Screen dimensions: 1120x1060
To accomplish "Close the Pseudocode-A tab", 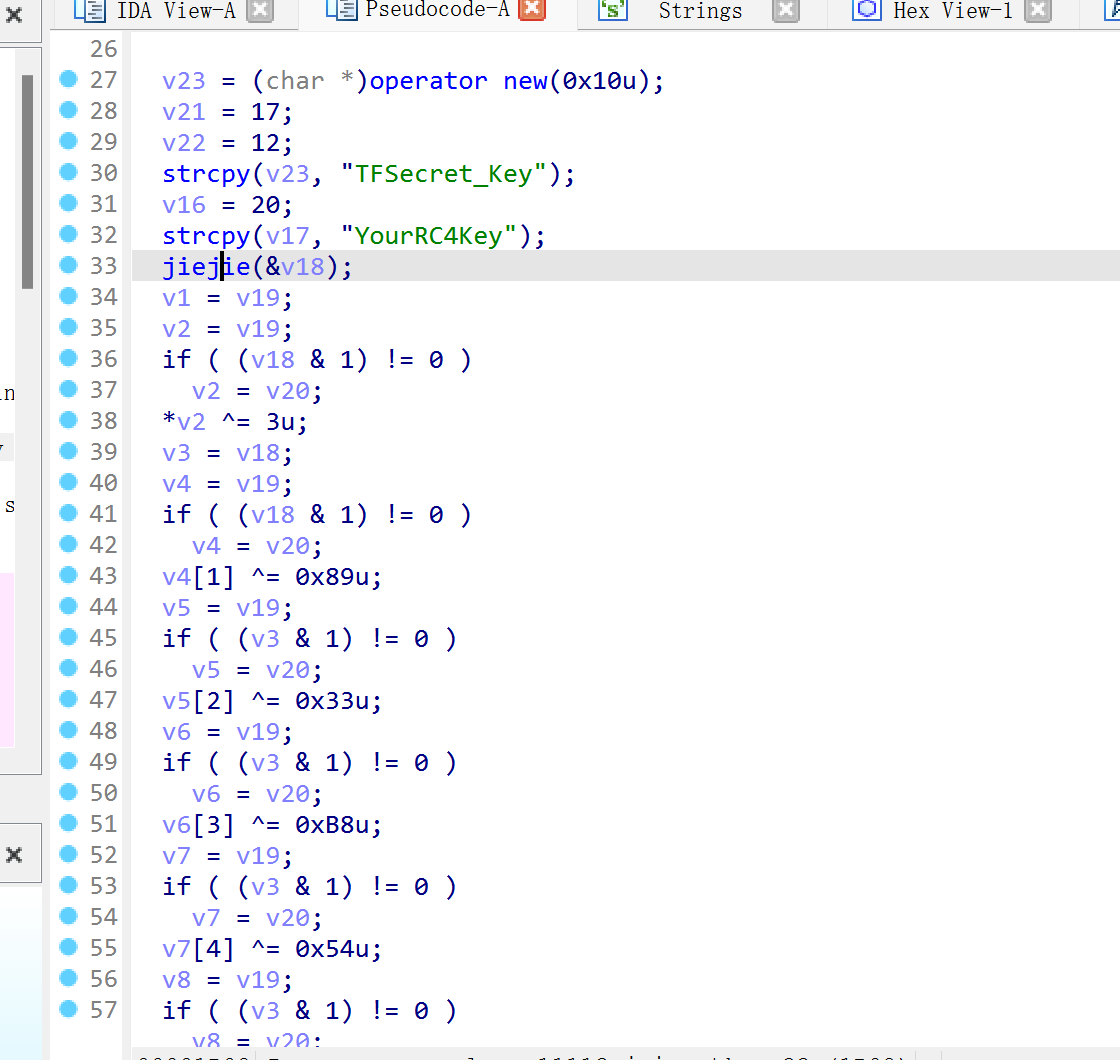I will 532,11.
